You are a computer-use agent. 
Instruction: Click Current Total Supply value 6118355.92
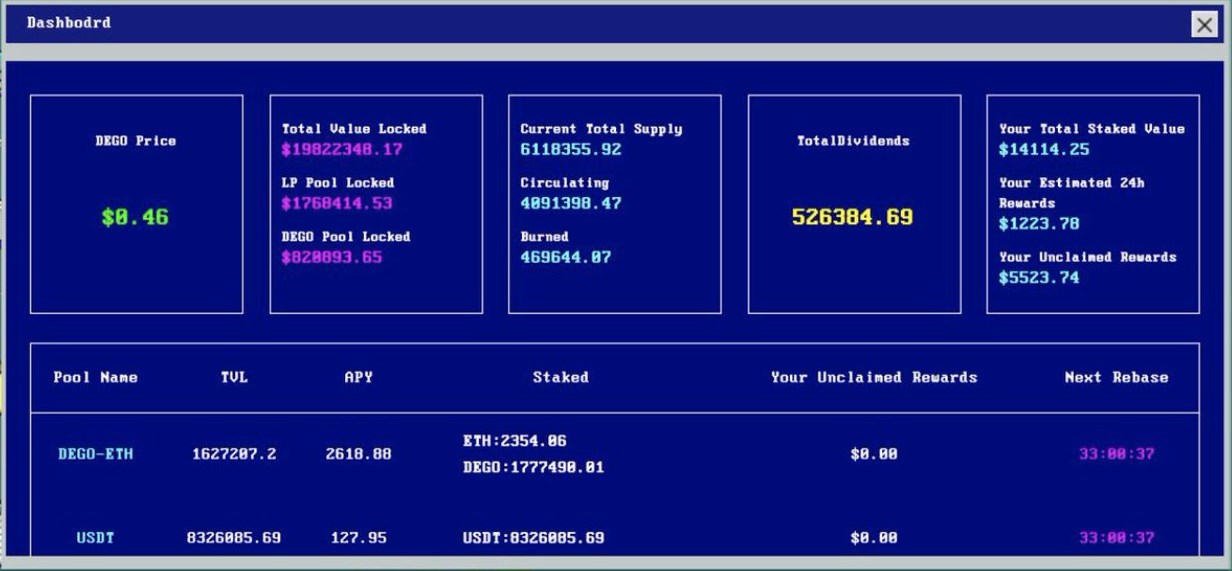click(x=571, y=150)
